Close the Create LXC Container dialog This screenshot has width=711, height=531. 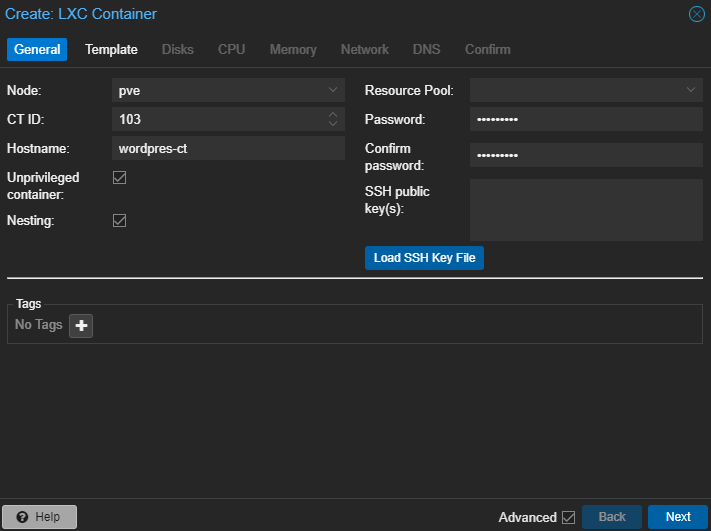[697, 14]
